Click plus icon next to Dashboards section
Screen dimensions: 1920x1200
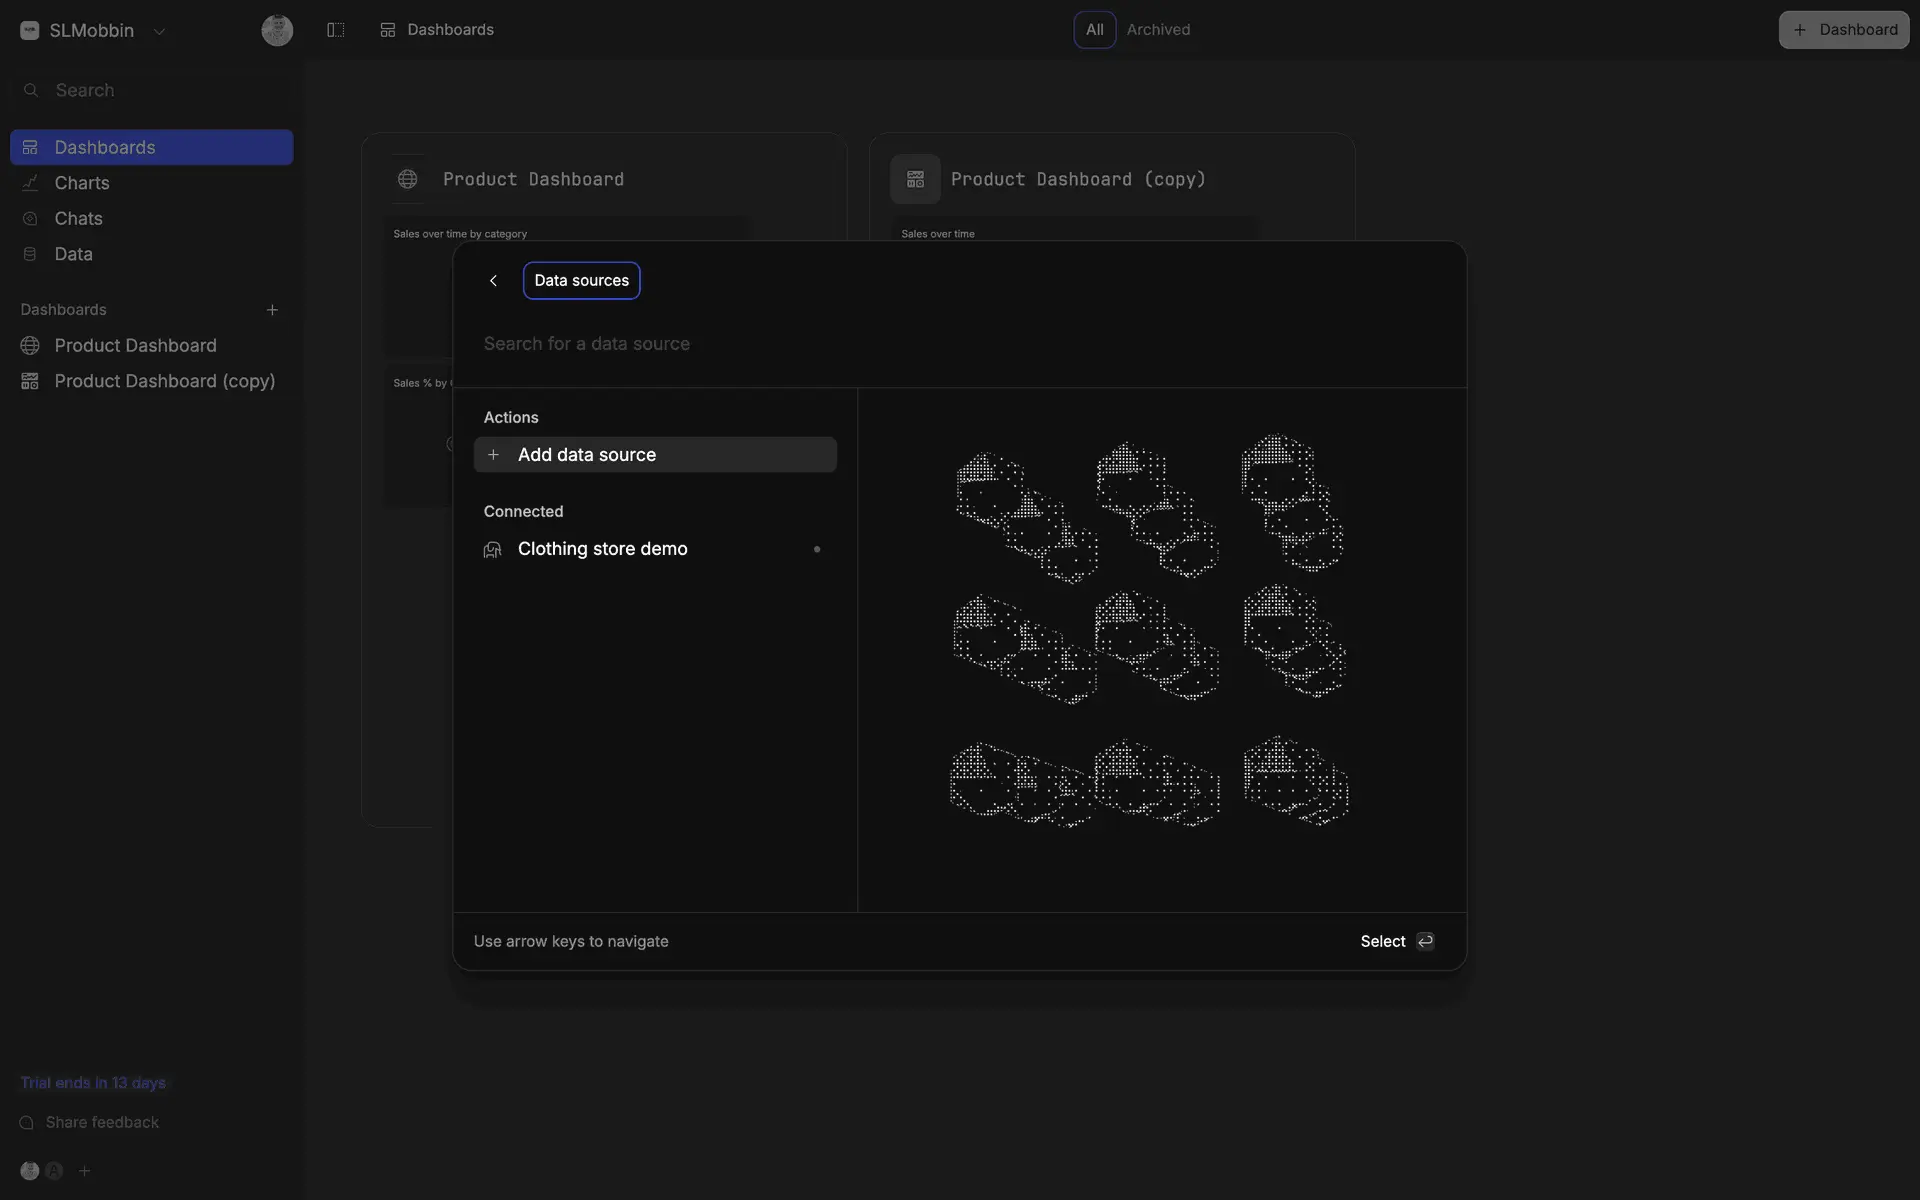[x=272, y=310]
